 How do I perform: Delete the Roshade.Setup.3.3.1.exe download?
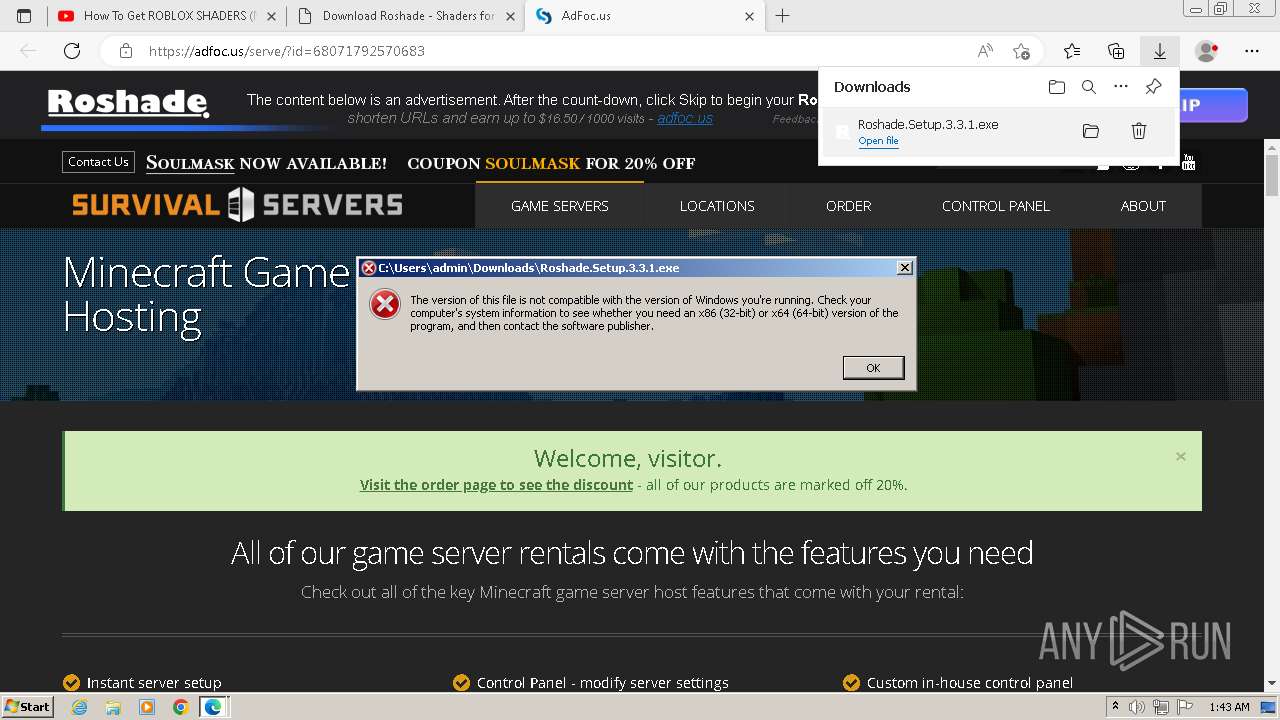[1138, 131]
